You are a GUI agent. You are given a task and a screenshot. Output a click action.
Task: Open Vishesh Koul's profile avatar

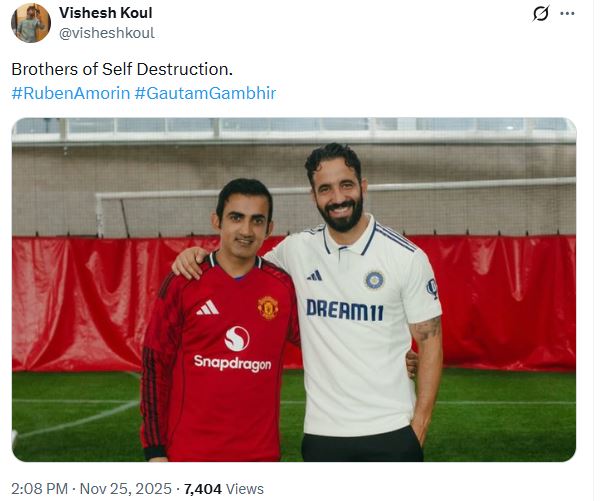tap(30, 24)
